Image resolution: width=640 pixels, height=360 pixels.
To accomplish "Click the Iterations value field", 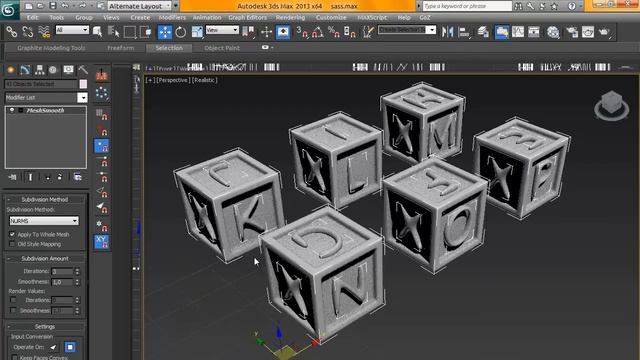I will [62, 271].
